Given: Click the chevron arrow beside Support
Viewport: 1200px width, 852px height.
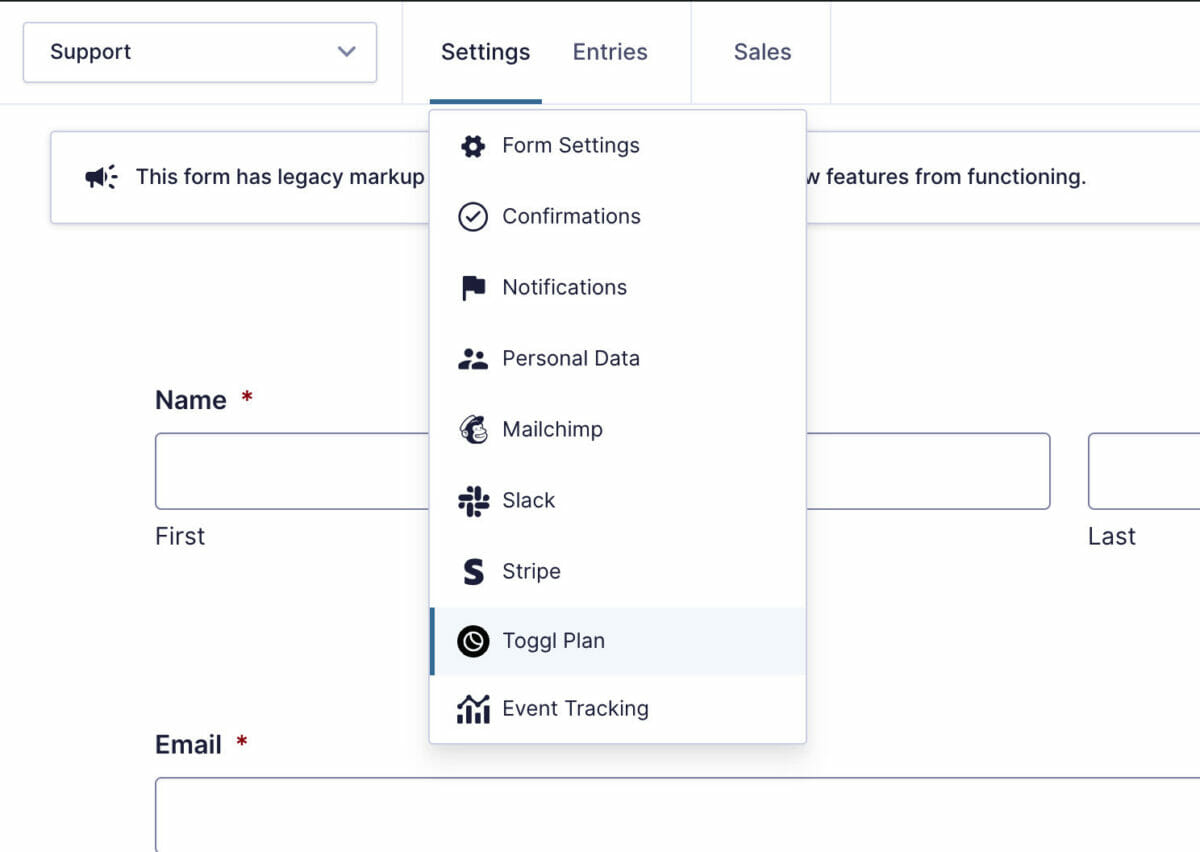Looking at the screenshot, I should (347, 52).
